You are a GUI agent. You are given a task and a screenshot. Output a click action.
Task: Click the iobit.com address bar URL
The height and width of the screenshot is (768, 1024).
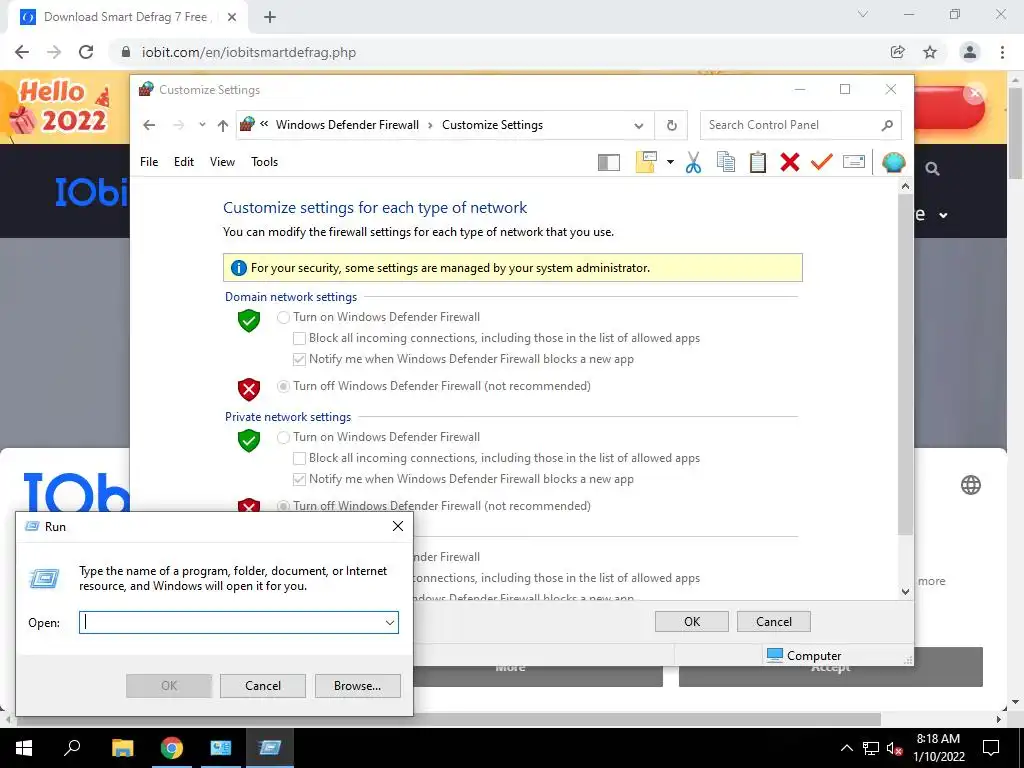[x=249, y=52]
